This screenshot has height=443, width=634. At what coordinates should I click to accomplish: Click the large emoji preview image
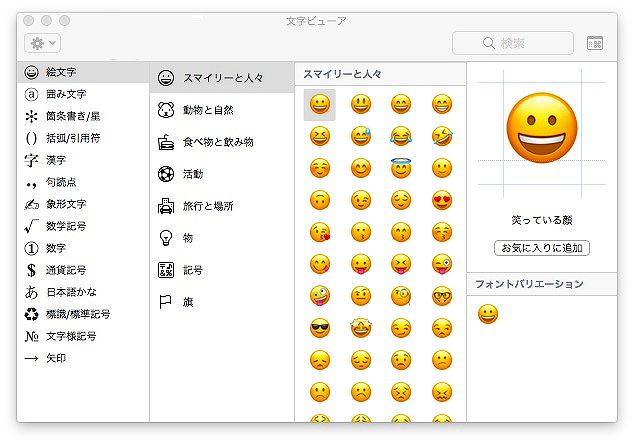541,131
